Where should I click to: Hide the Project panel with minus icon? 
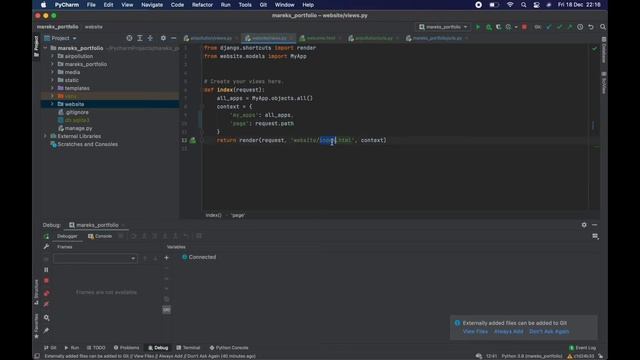[173, 38]
